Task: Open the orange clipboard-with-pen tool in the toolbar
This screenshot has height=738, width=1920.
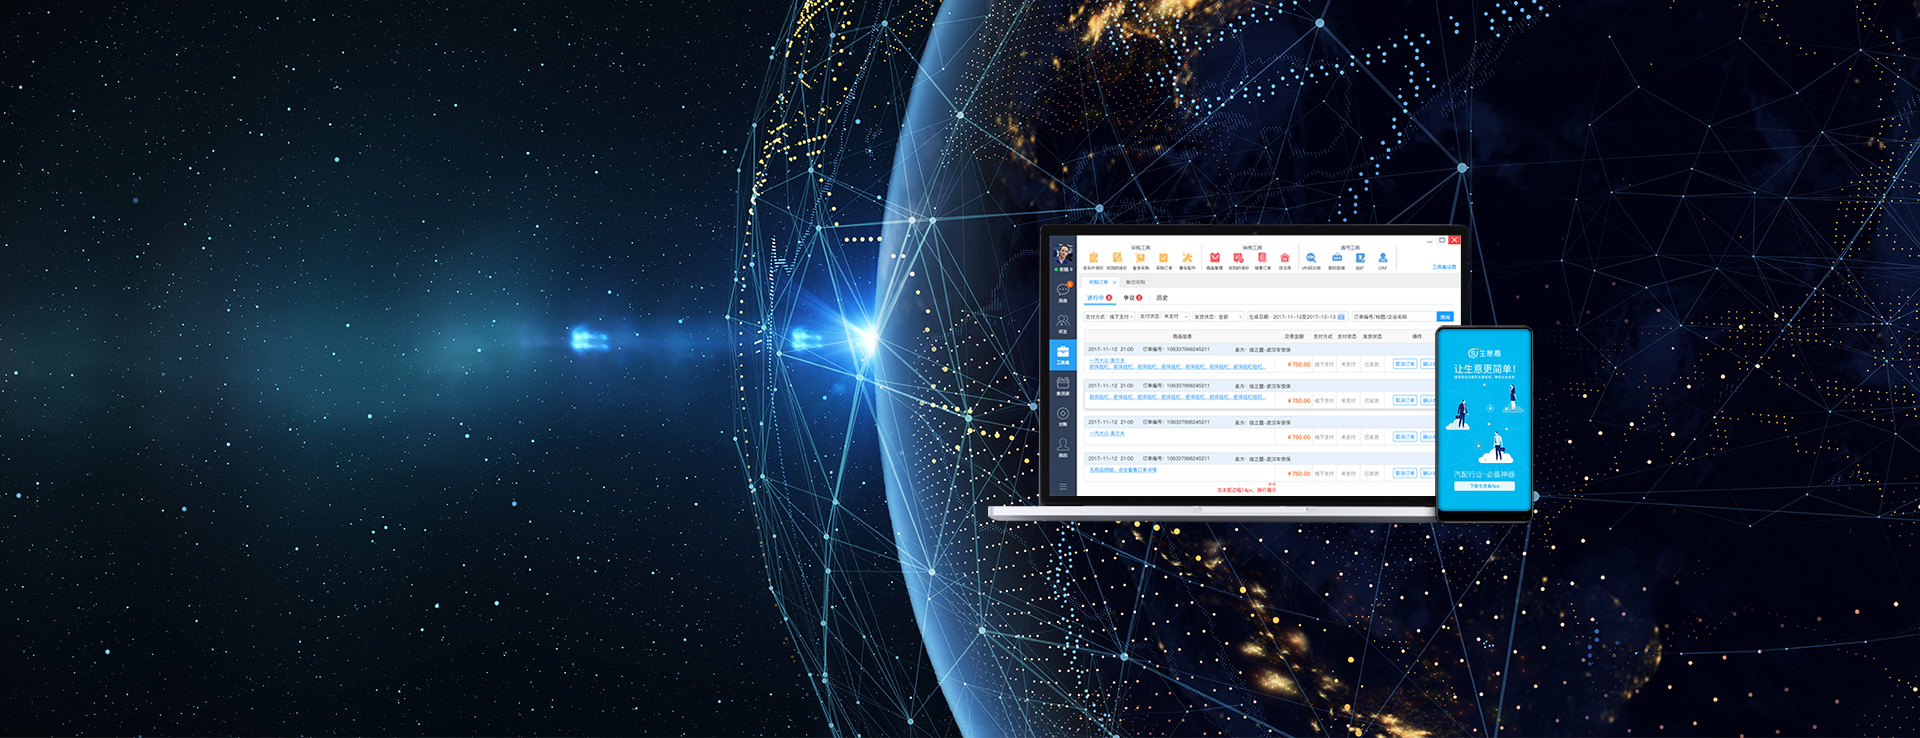Action: coord(1093,258)
